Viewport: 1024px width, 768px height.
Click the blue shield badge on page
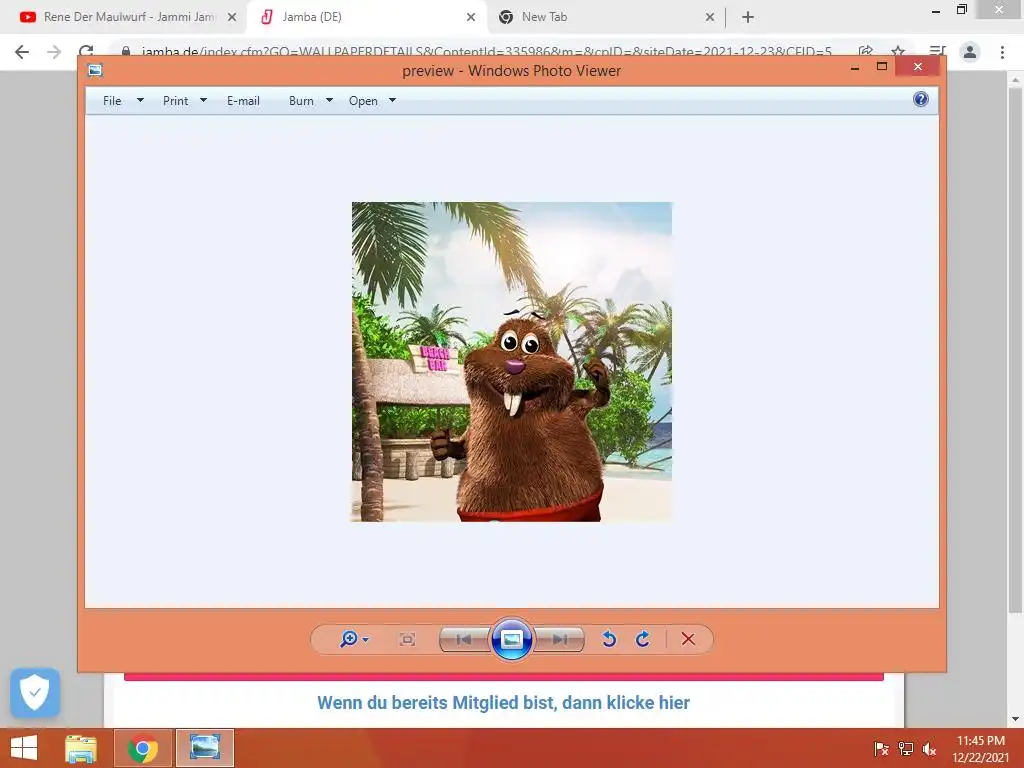point(35,692)
